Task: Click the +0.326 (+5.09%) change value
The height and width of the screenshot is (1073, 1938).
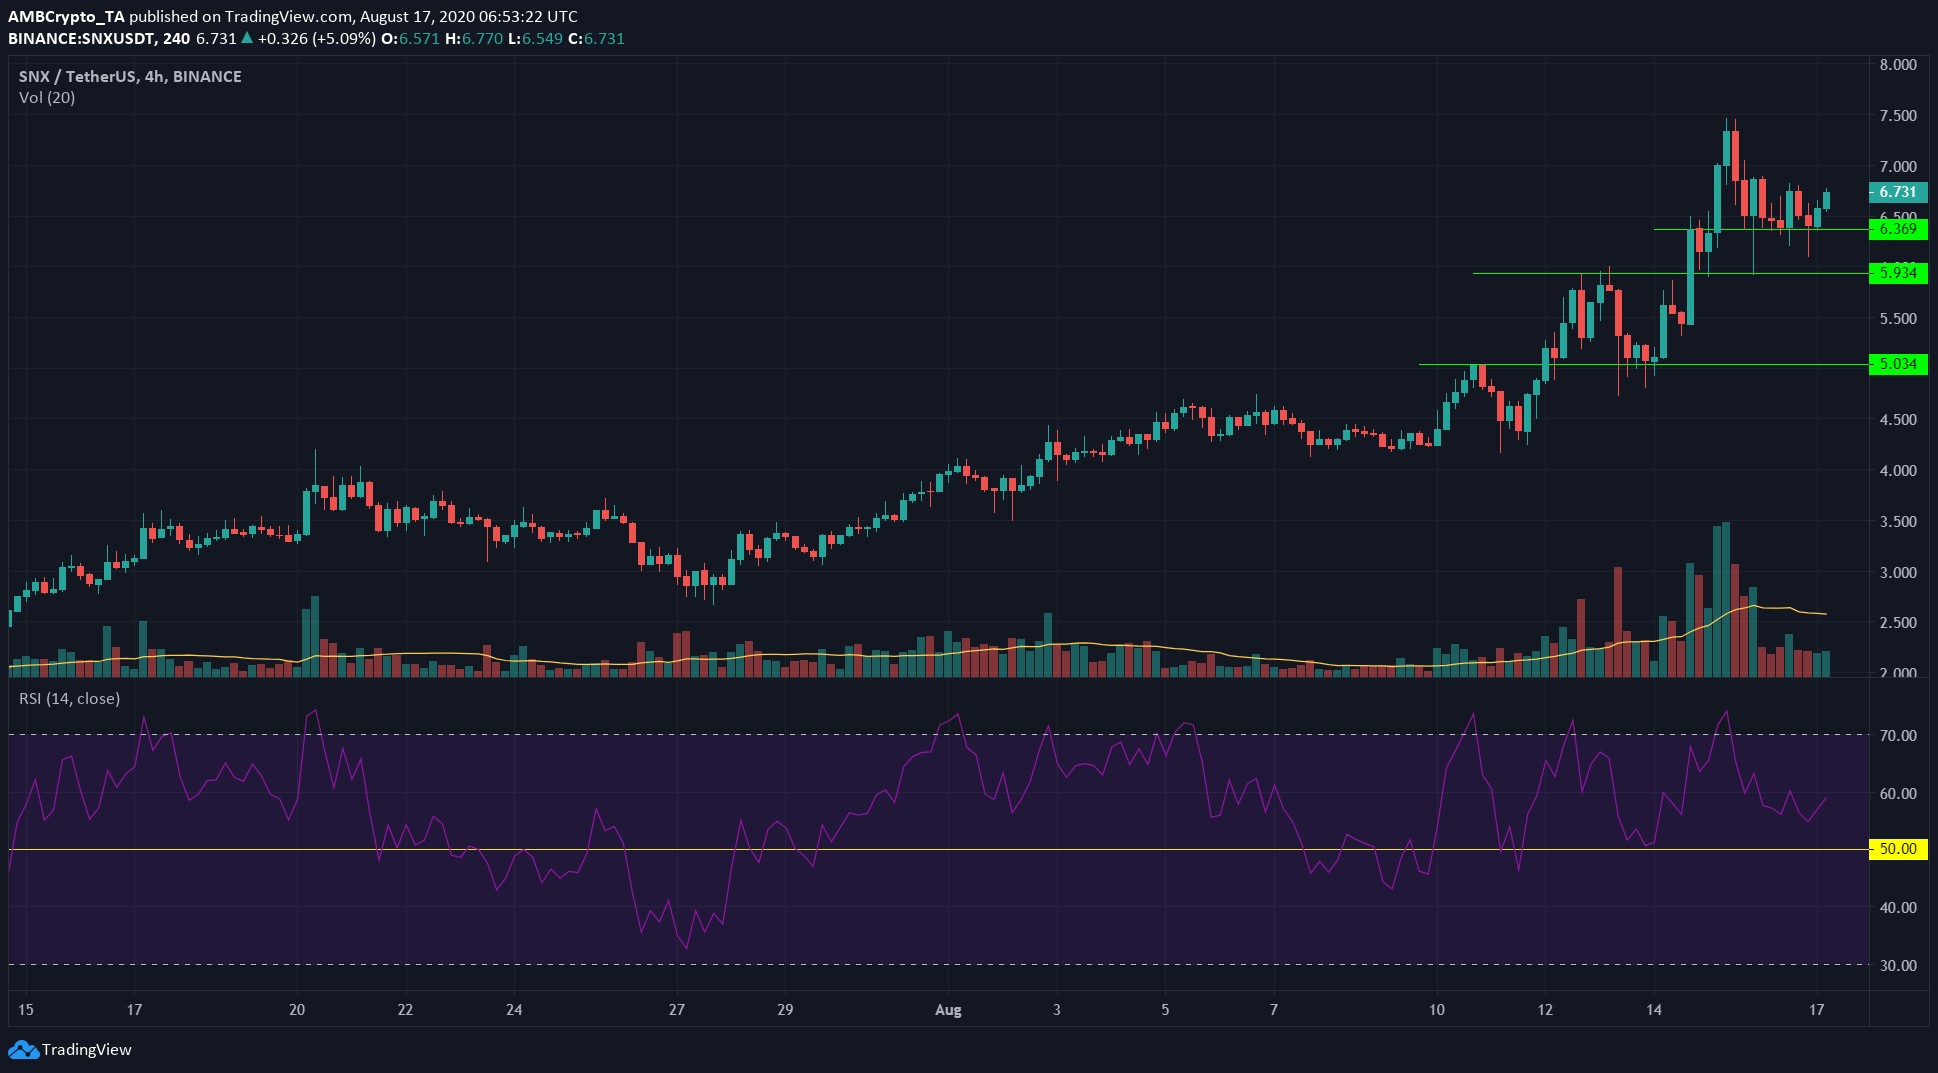Action: [316, 39]
